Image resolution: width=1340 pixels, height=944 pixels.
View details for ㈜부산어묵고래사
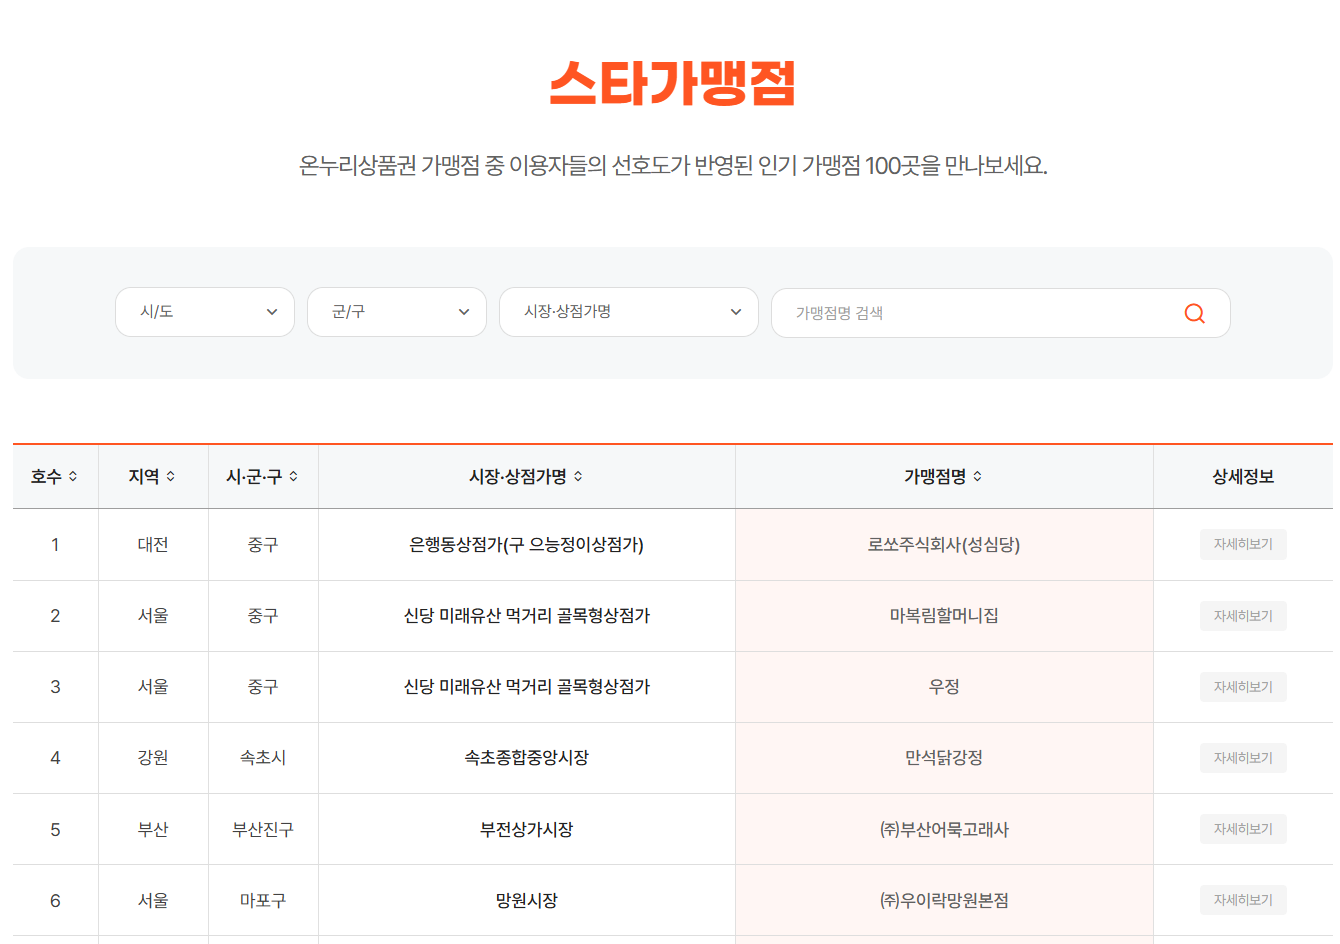(x=1243, y=828)
